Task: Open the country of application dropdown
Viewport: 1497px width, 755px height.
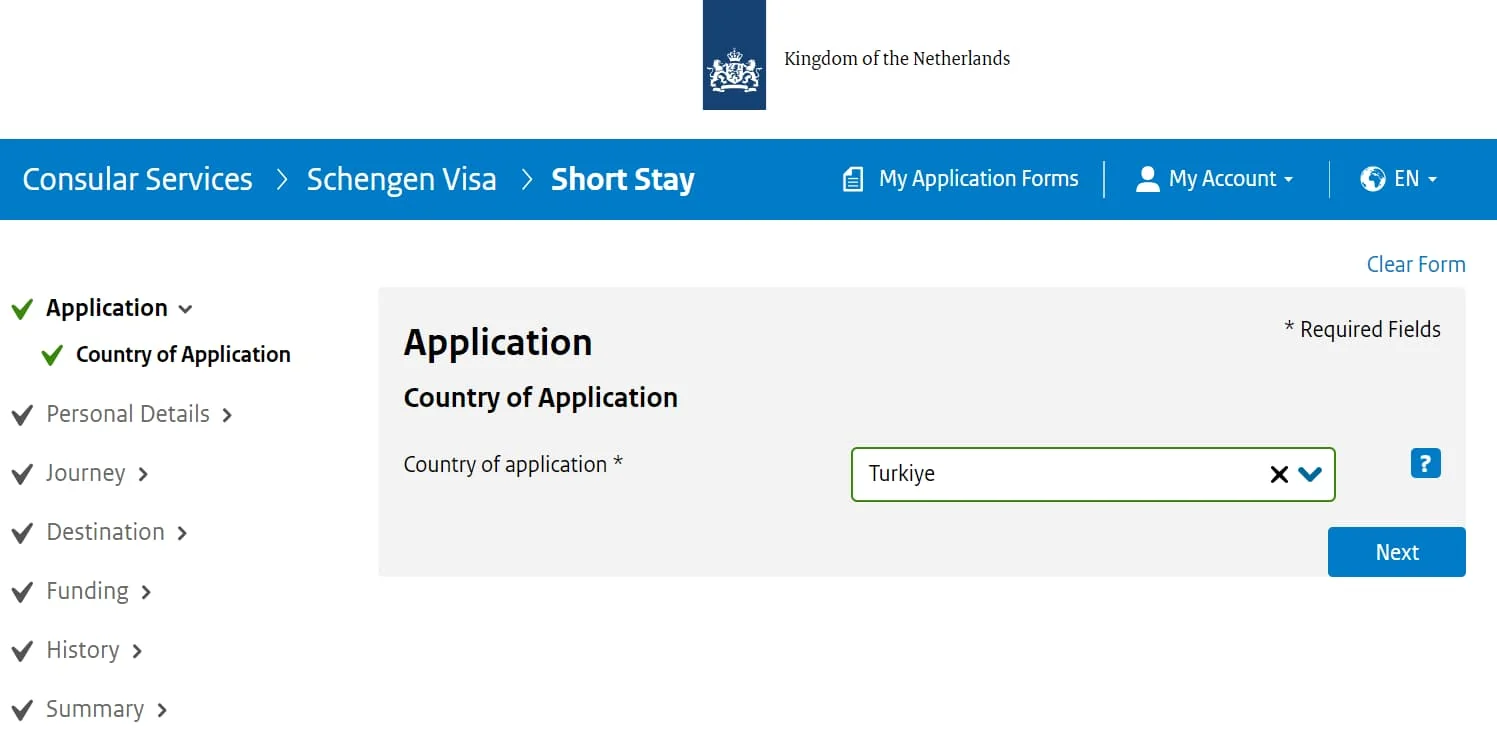Action: [x=1311, y=474]
